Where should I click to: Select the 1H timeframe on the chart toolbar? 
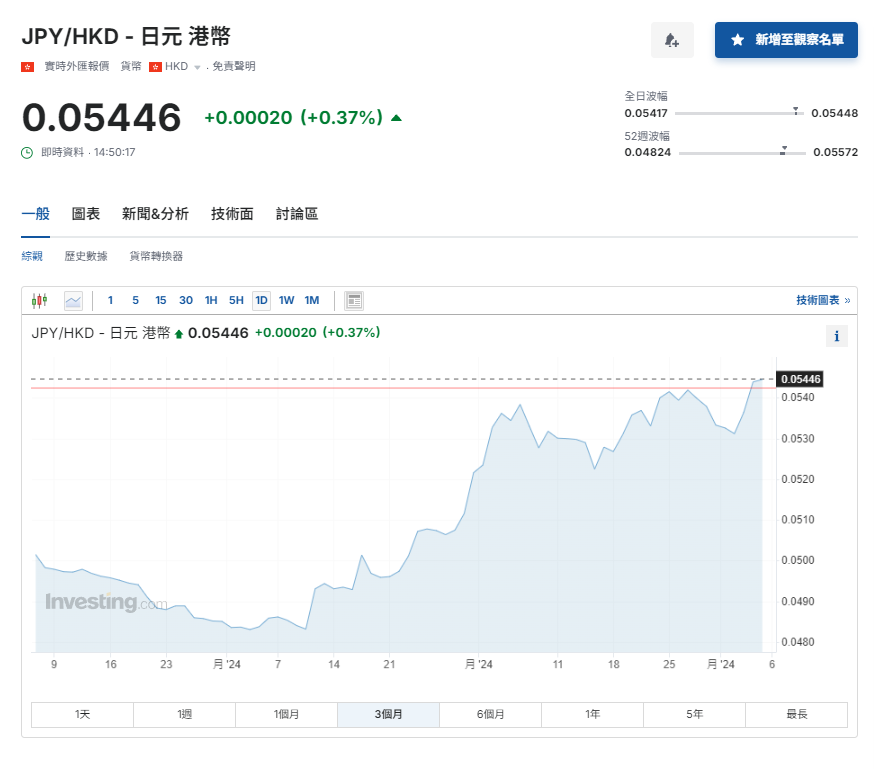coord(209,300)
